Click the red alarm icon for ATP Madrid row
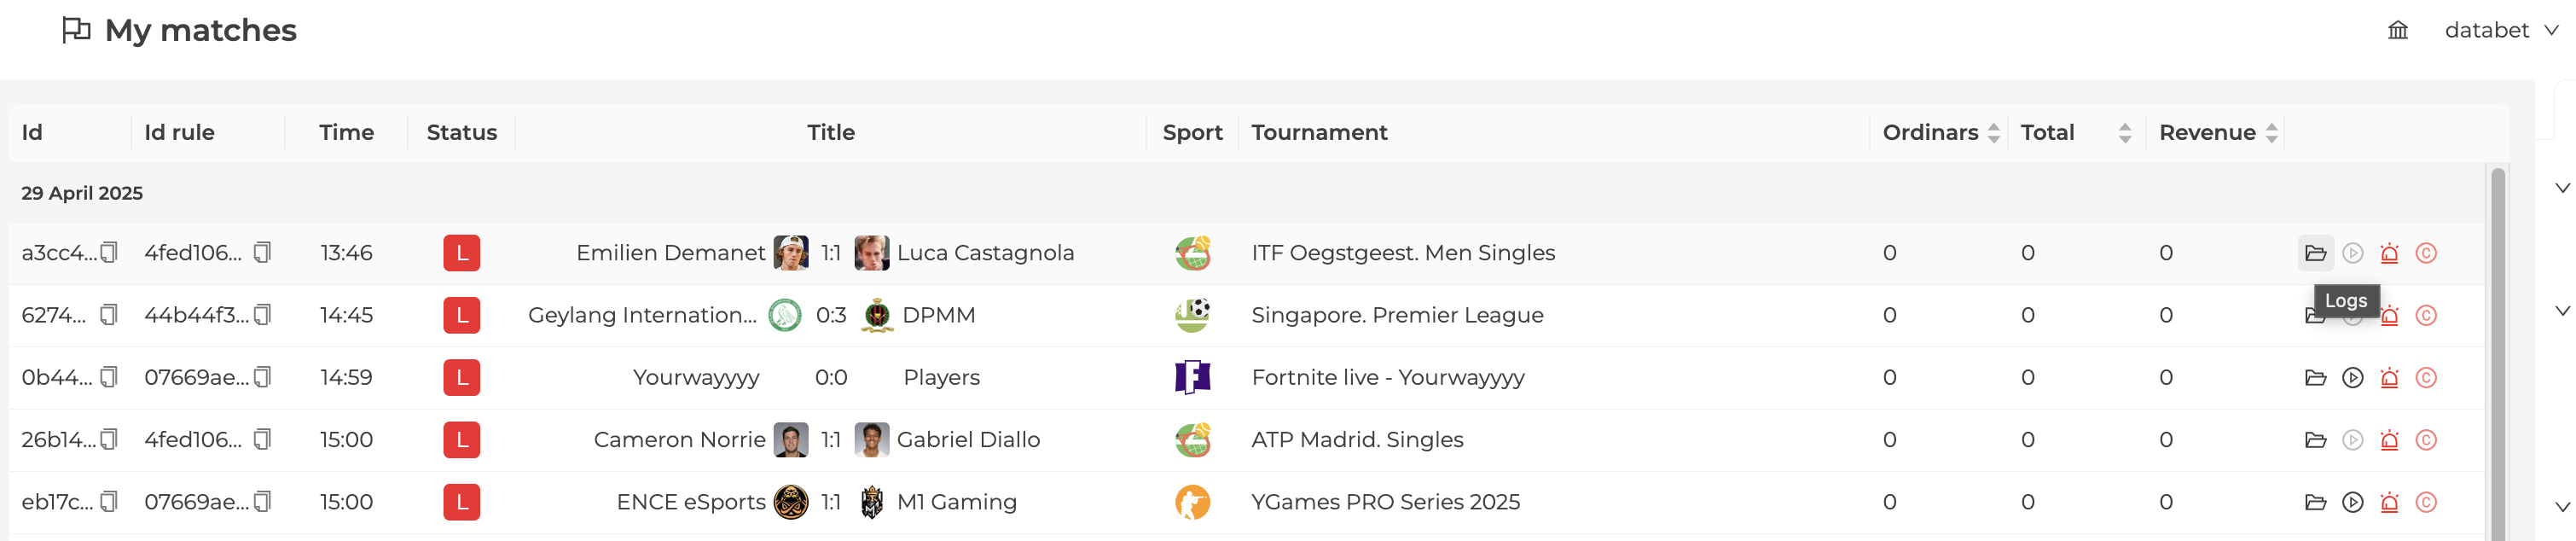This screenshot has height=541, width=2576. point(2389,440)
